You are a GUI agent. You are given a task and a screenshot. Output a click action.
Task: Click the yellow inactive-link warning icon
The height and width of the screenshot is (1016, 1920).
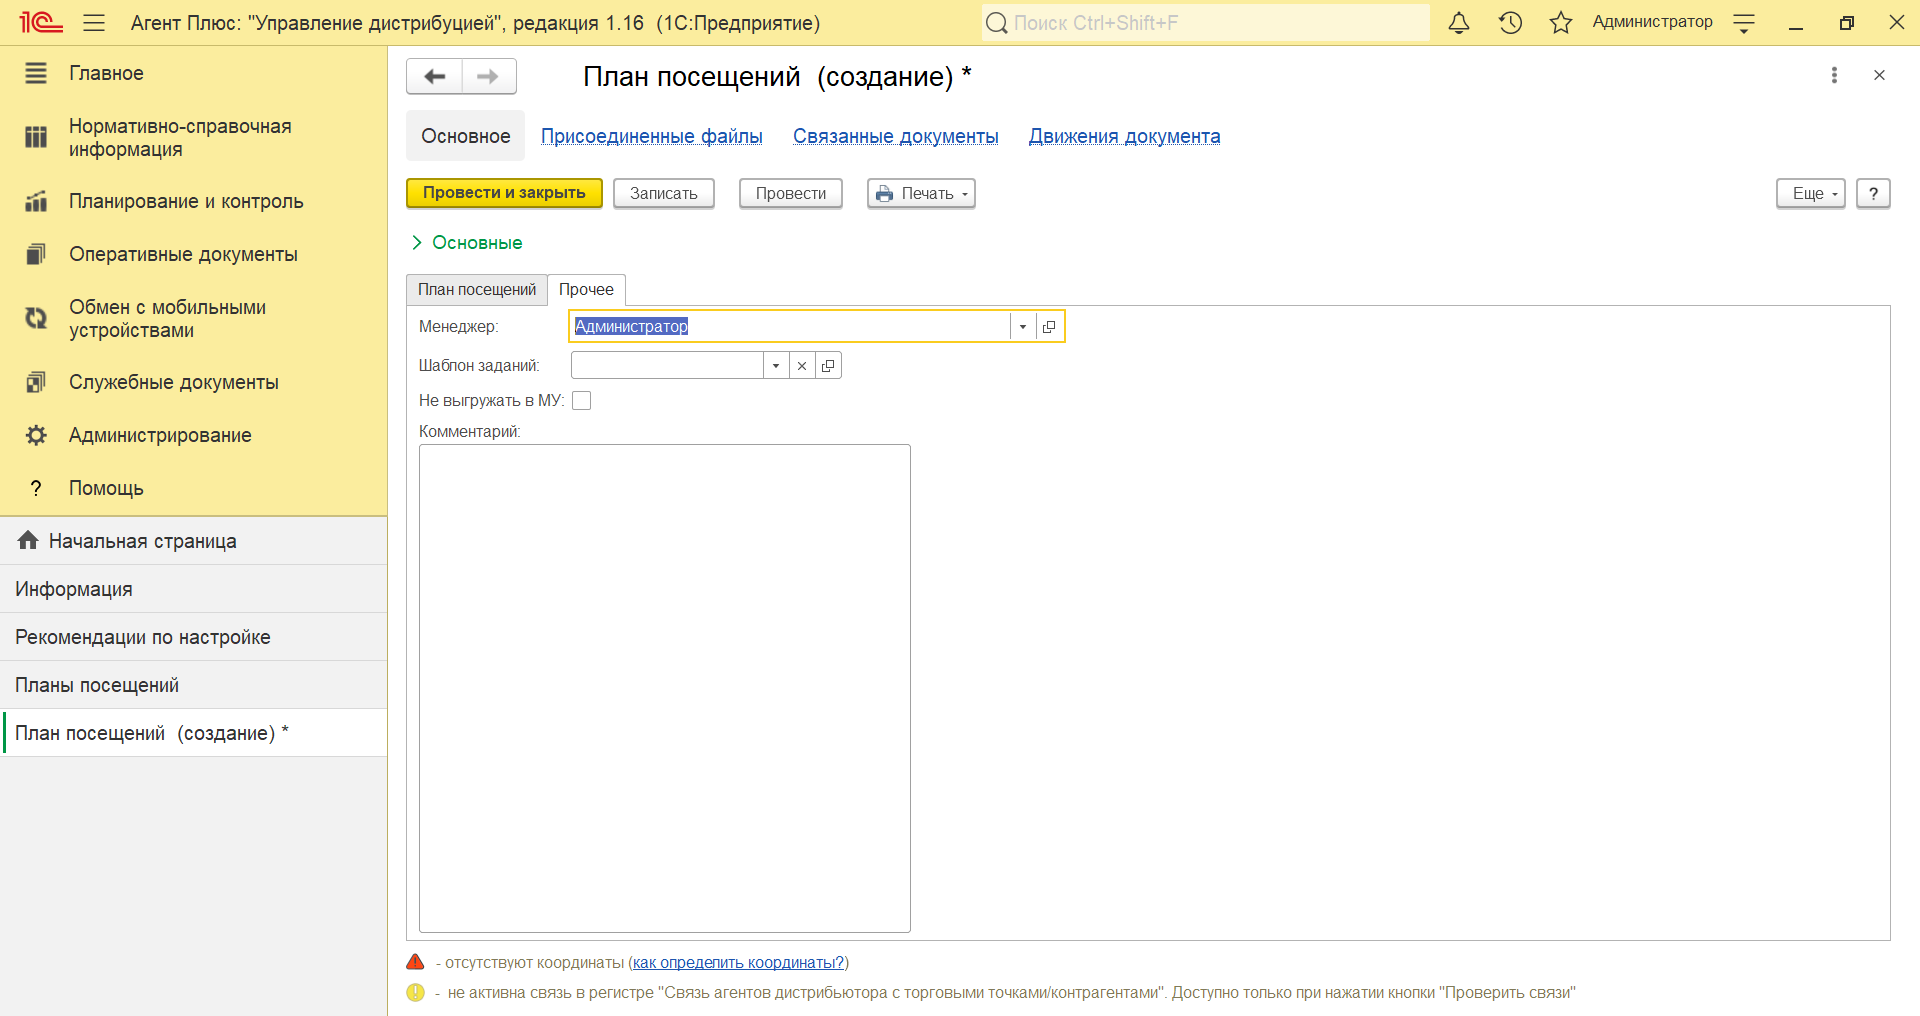415,992
